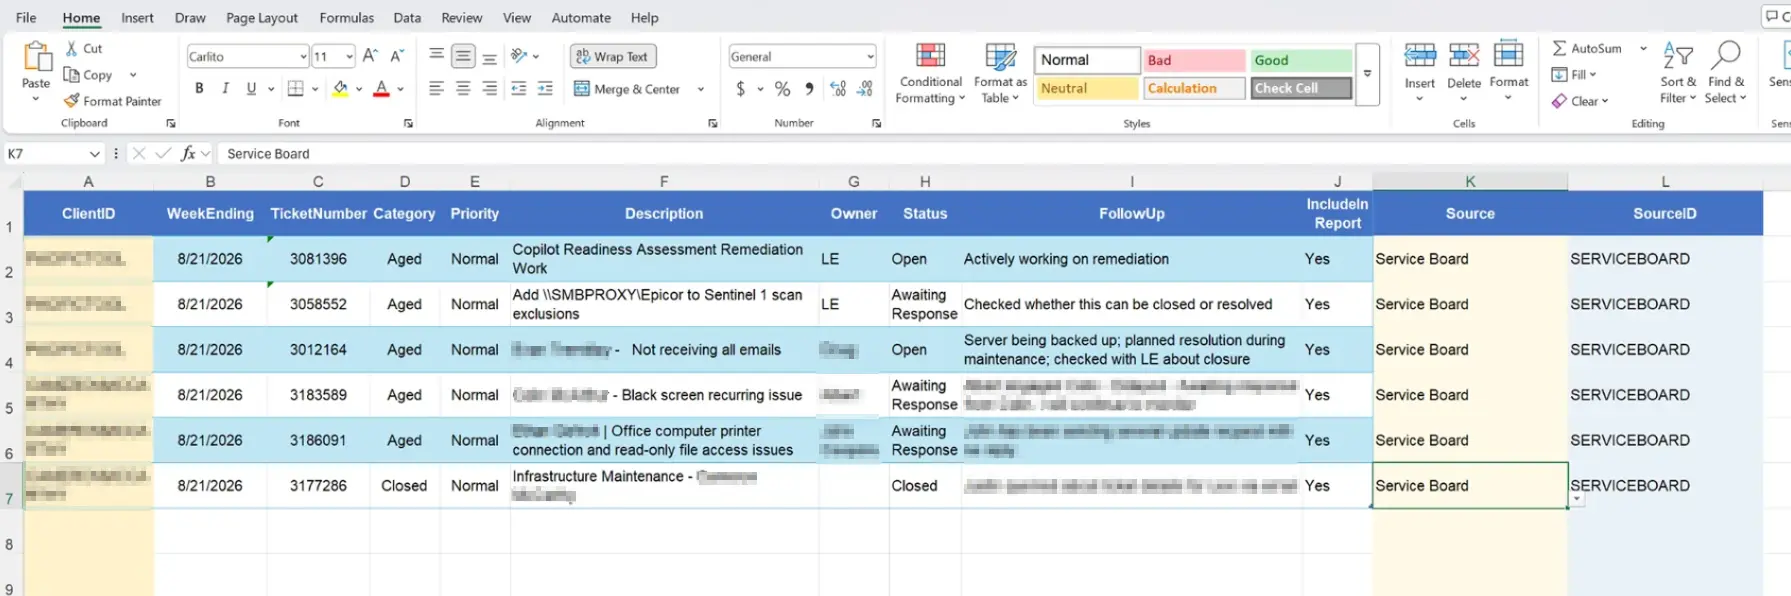This screenshot has width=1791, height=596.
Task: Open number format General dropdown
Action: (x=870, y=57)
